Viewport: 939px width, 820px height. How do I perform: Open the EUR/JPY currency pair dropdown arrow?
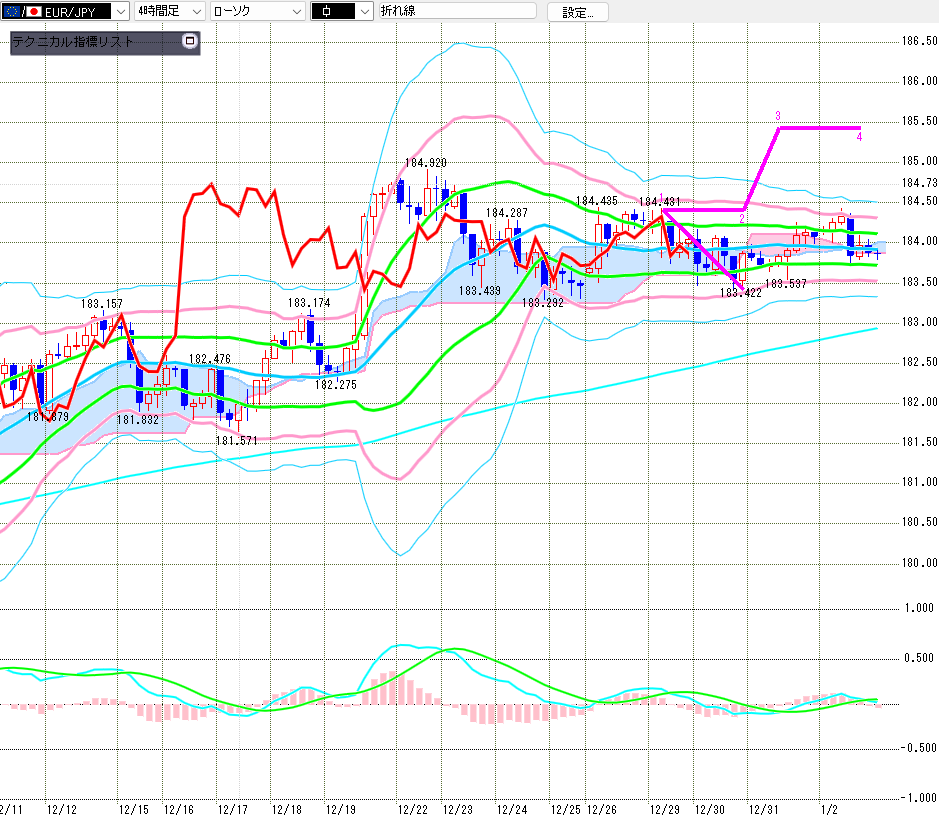click(x=120, y=12)
